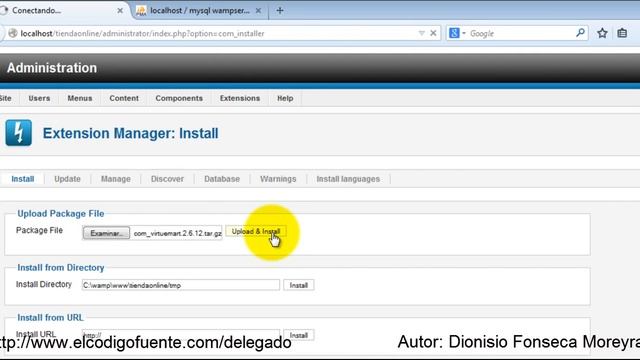This screenshot has height=360, width=640.
Task: Click the Install URL text field
Action: (180, 335)
